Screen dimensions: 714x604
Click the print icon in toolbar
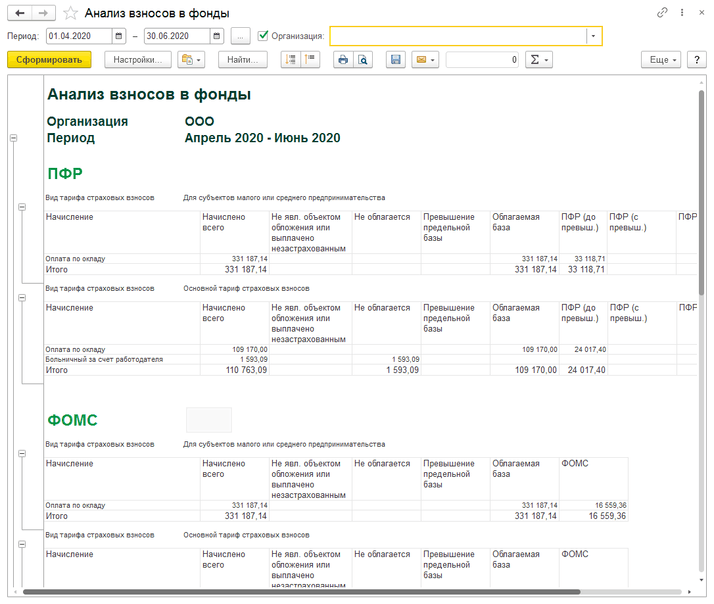342,60
